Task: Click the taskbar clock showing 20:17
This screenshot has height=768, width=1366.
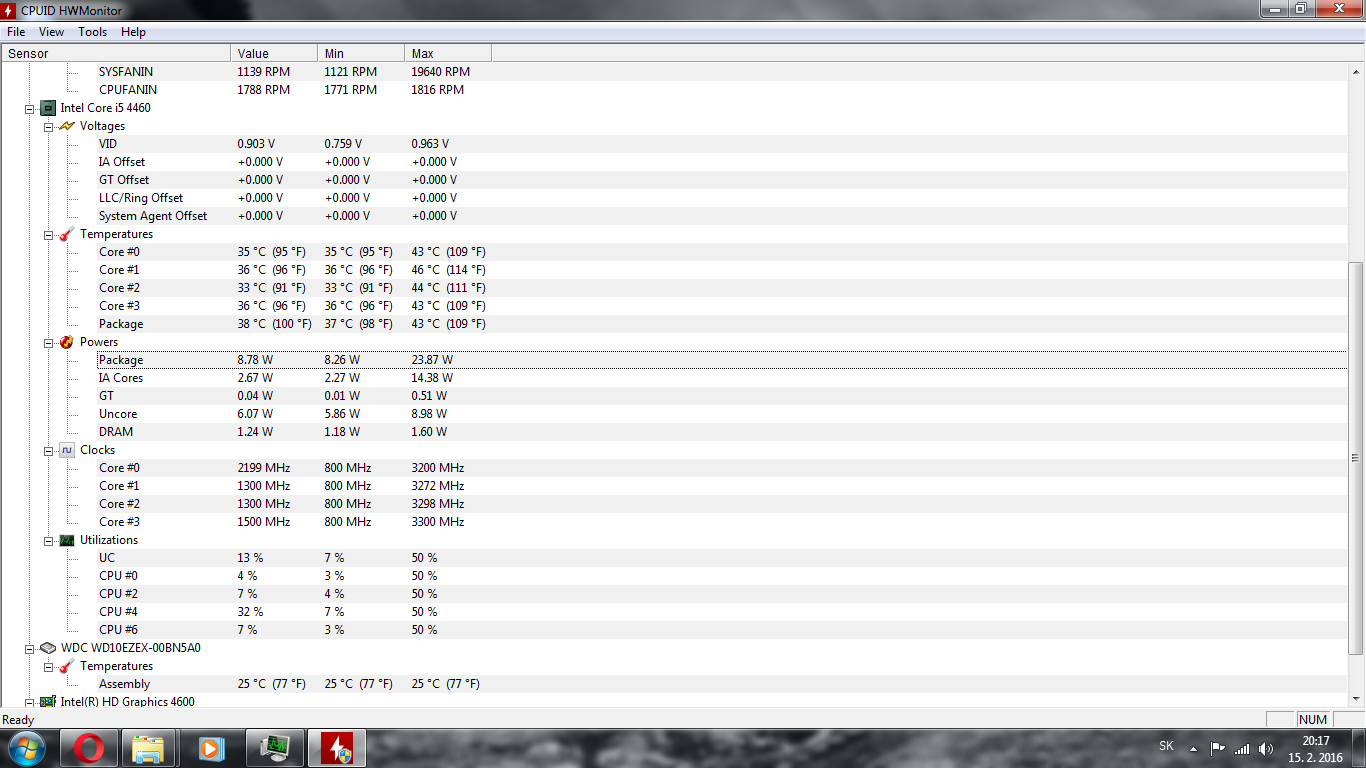Action: [1316, 749]
